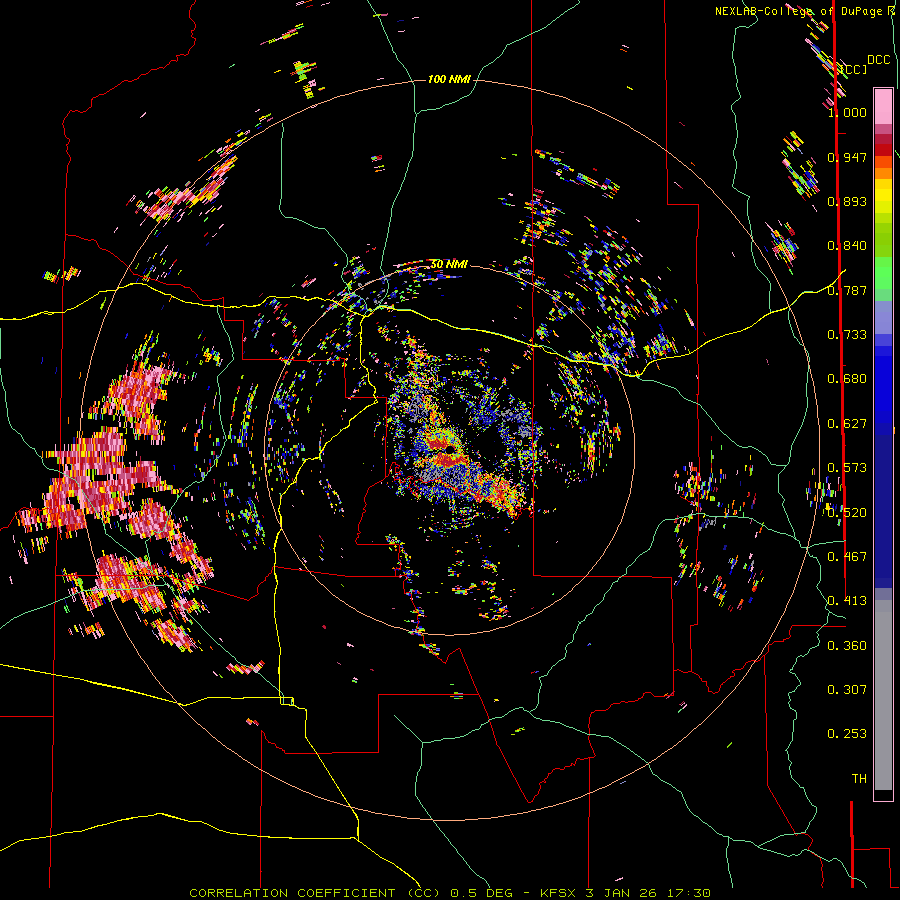Click the 0.253 legend value
Image resolution: width=900 pixels, height=900 pixels.
coord(847,734)
